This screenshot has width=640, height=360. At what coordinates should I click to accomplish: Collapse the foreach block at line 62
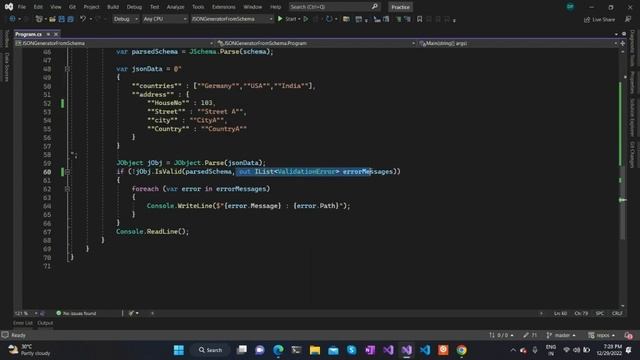[x=67, y=189]
